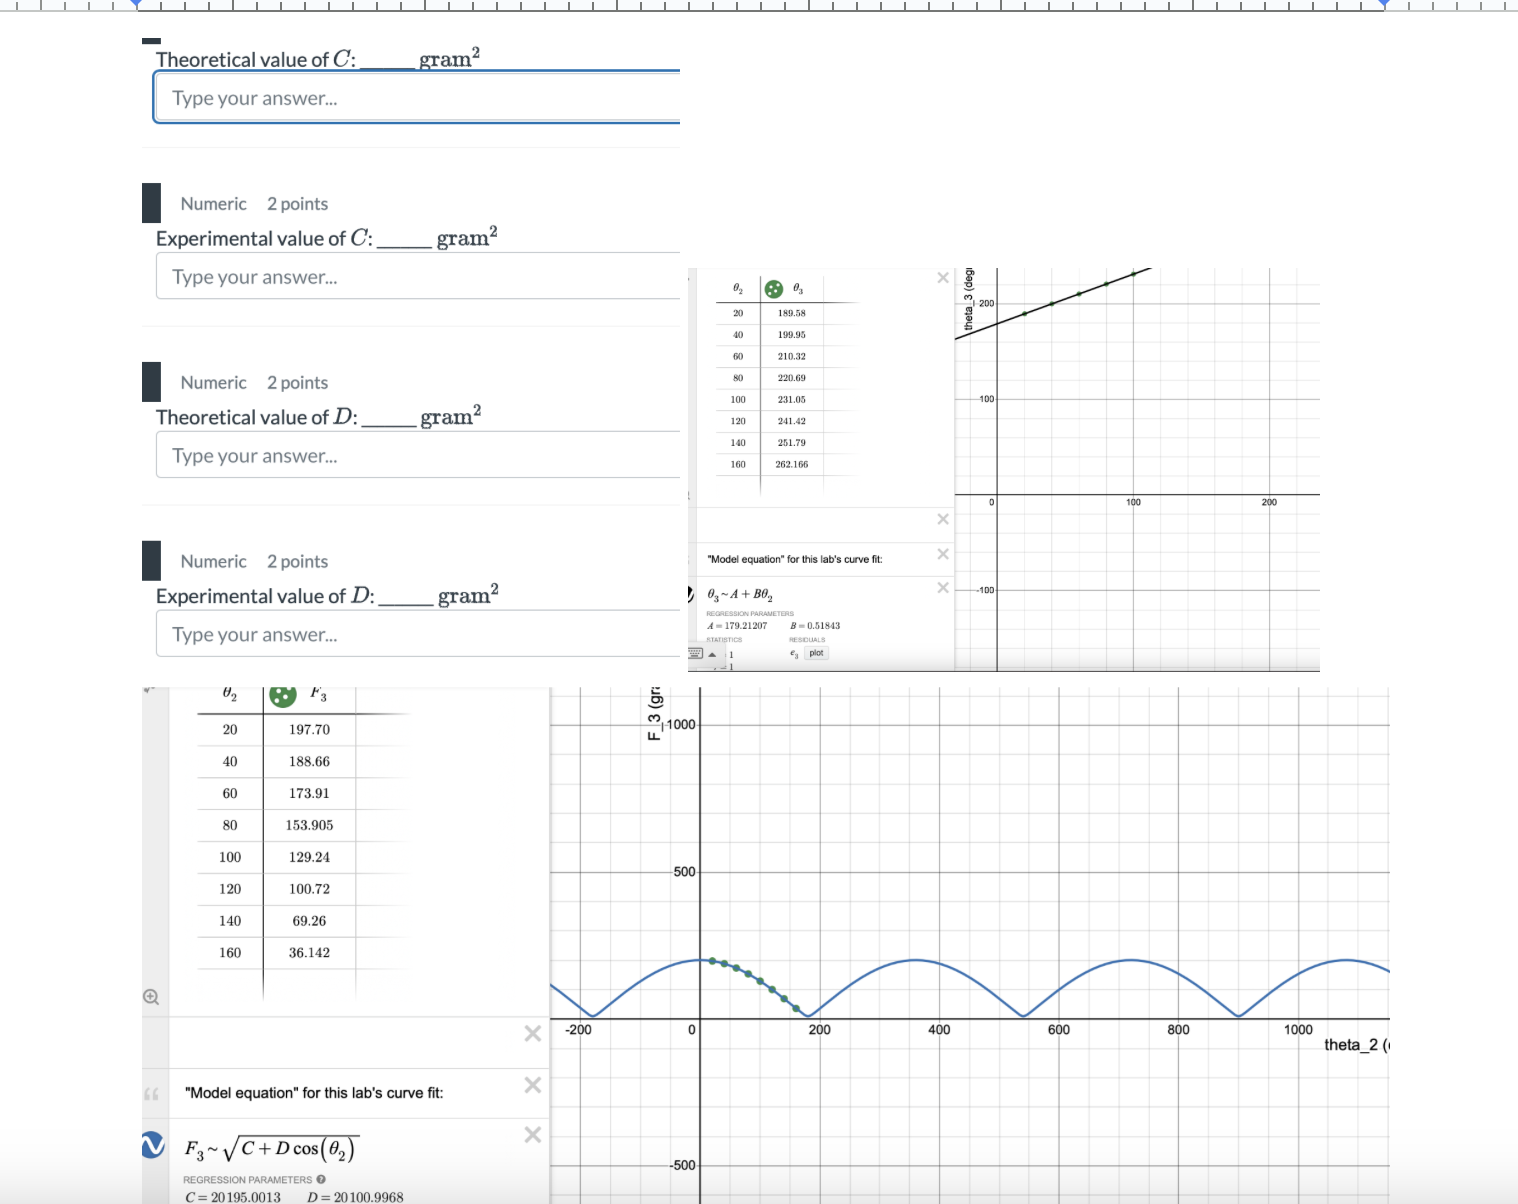Click the plot button for e_3 residuals
The width and height of the screenshot is (1518, 1204).
816,653
